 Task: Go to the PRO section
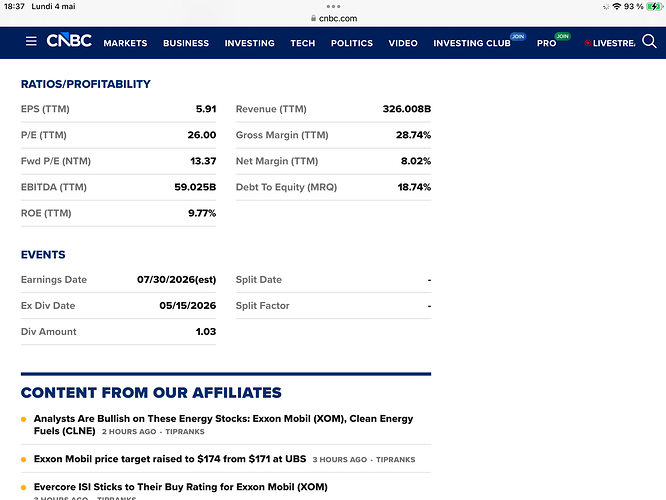546,43
